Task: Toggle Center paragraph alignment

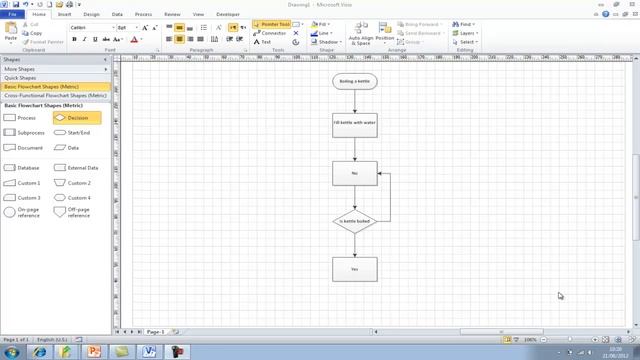Action: [179, 39]
